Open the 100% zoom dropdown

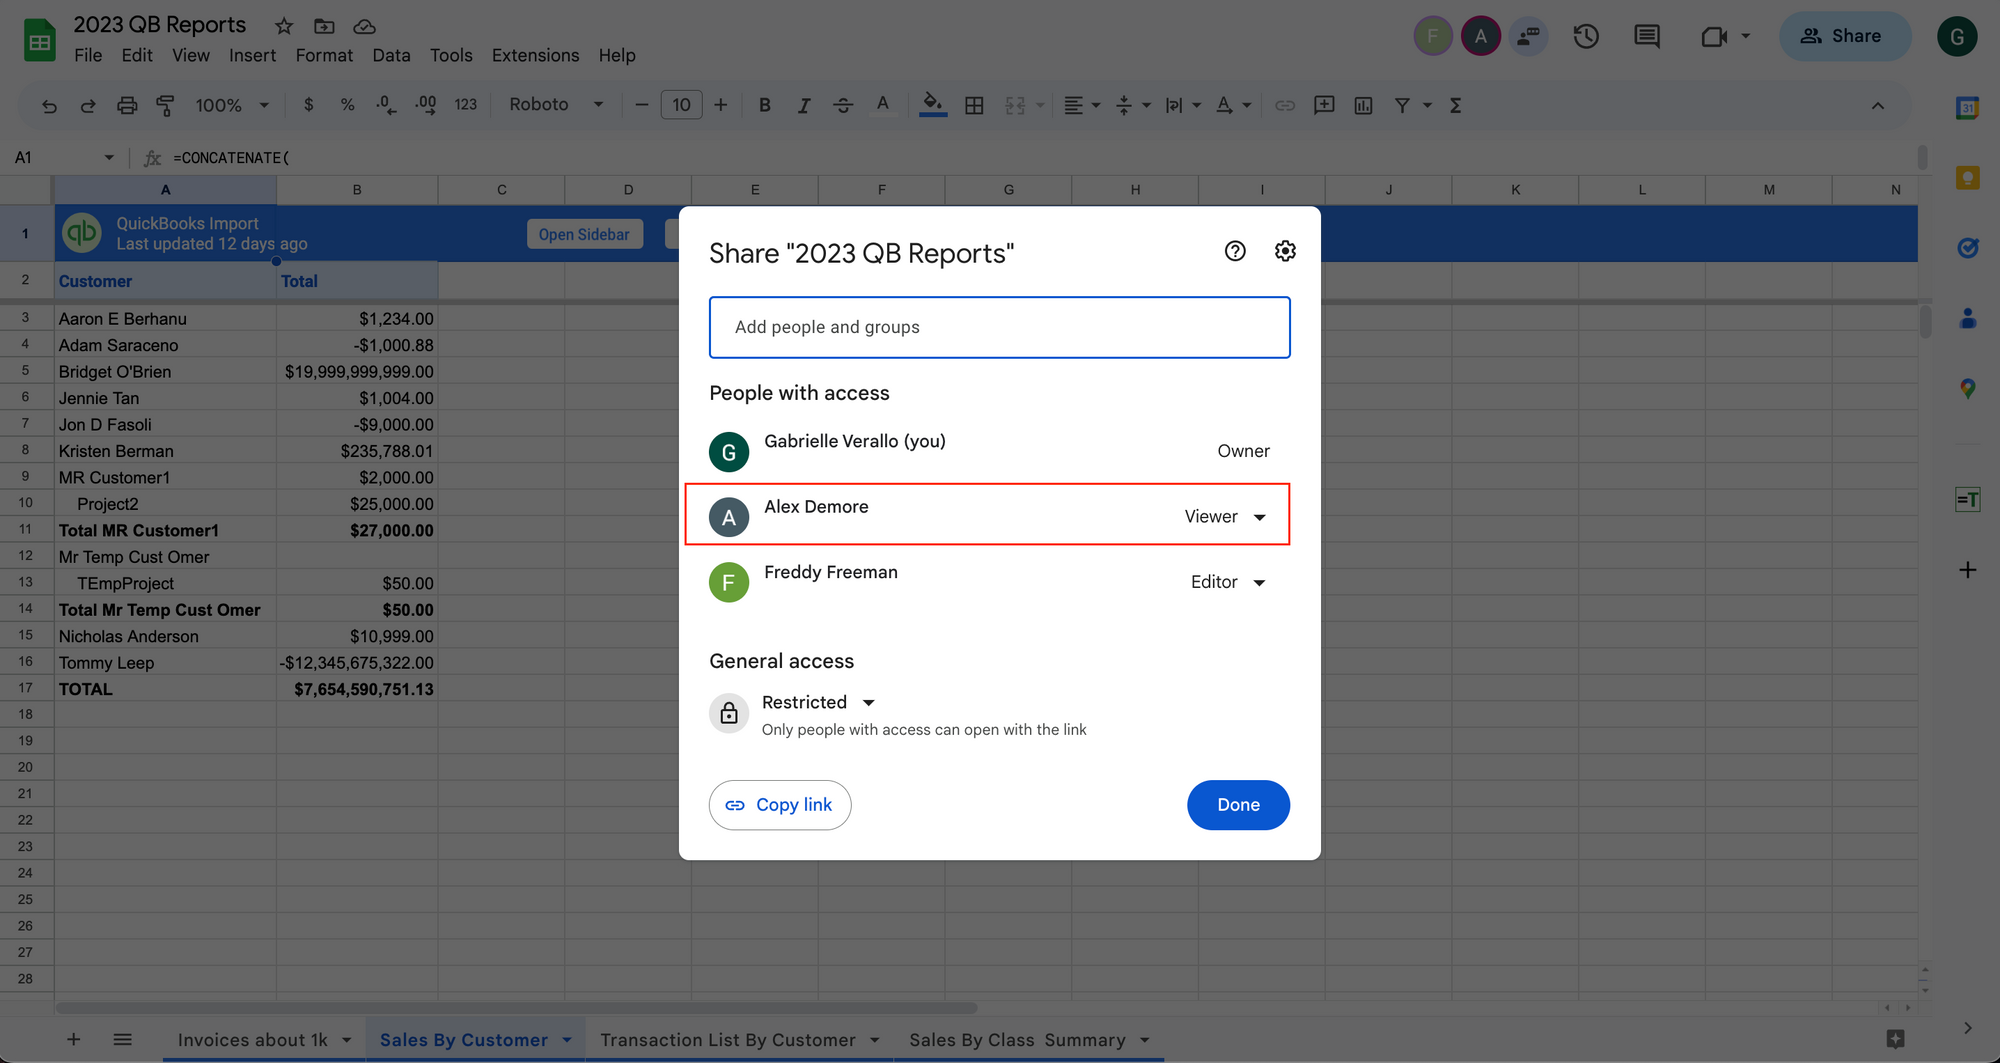pos(232,105)
